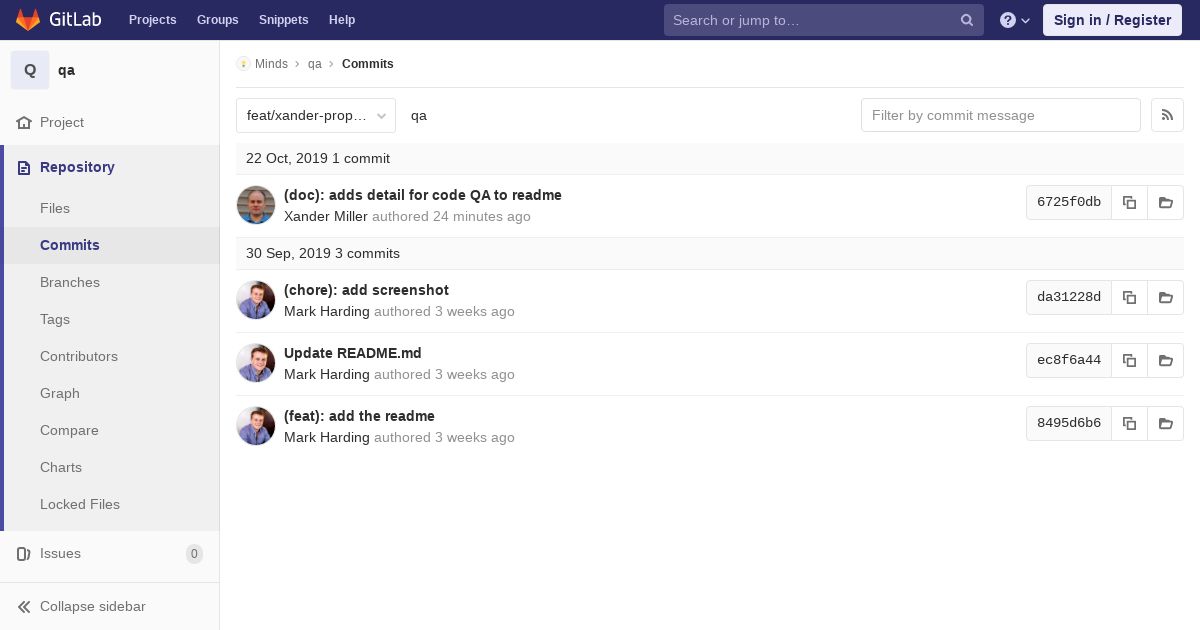Open commit '(chore): add screenshot'
The image size is (1200, 630).
366,290
